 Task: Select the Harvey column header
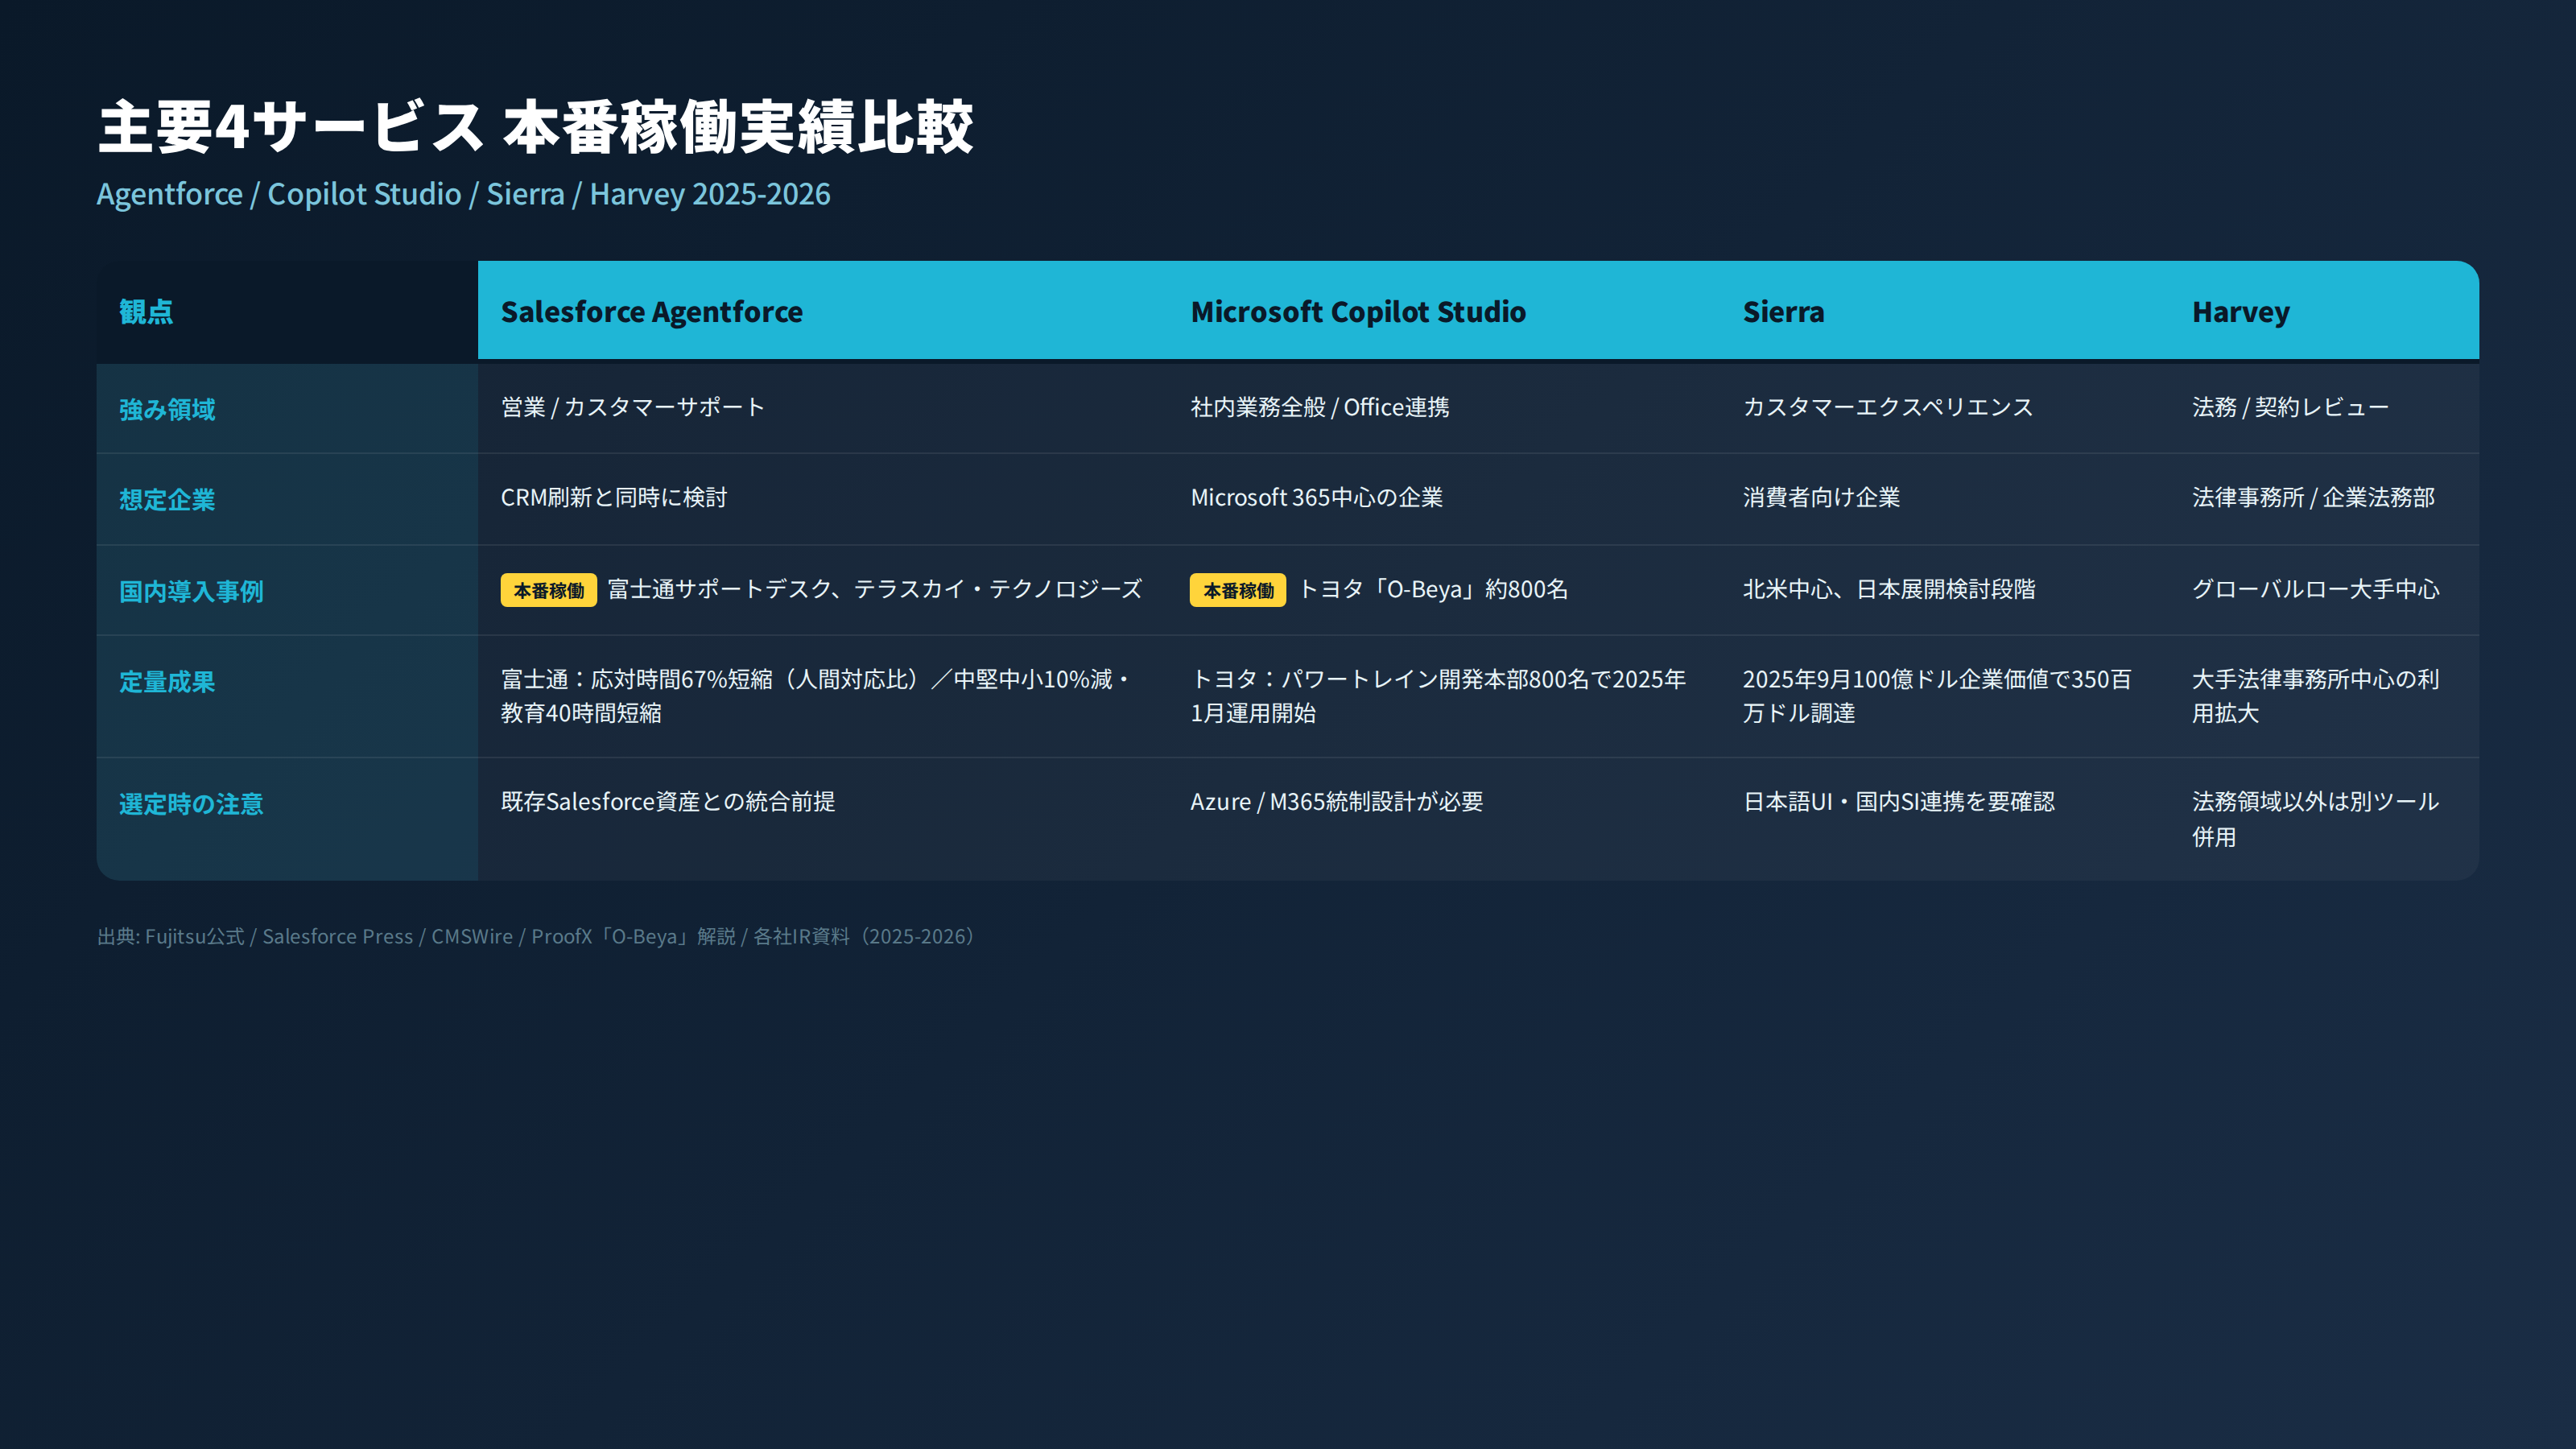pyautogui.click(x=2324, y=311)
